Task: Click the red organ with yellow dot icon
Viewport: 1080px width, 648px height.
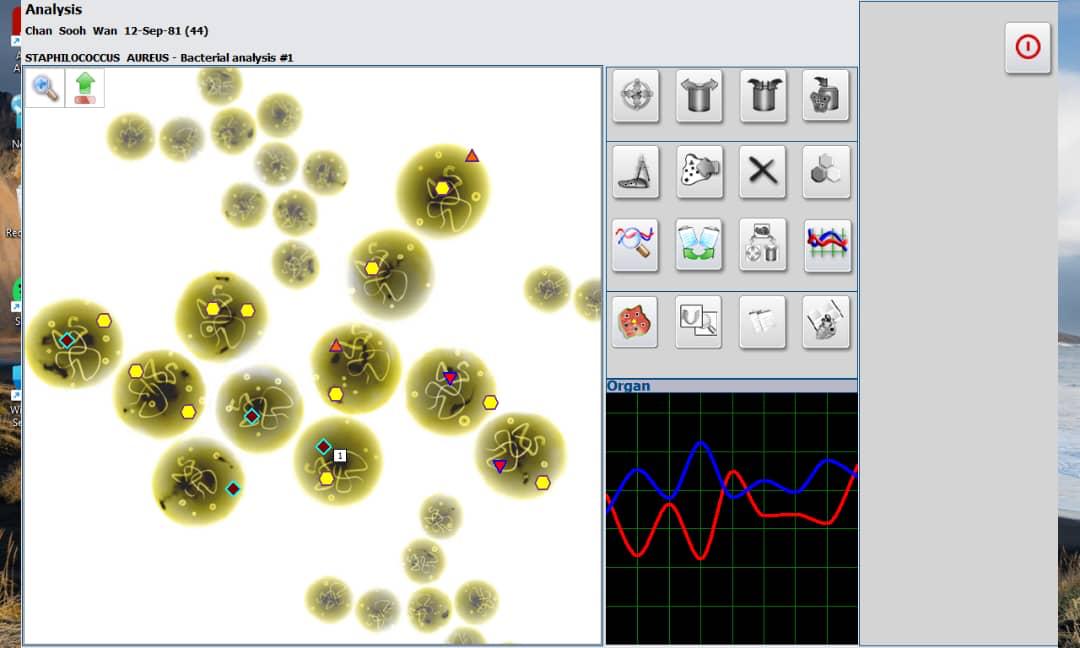Action: tap(636, 322)
